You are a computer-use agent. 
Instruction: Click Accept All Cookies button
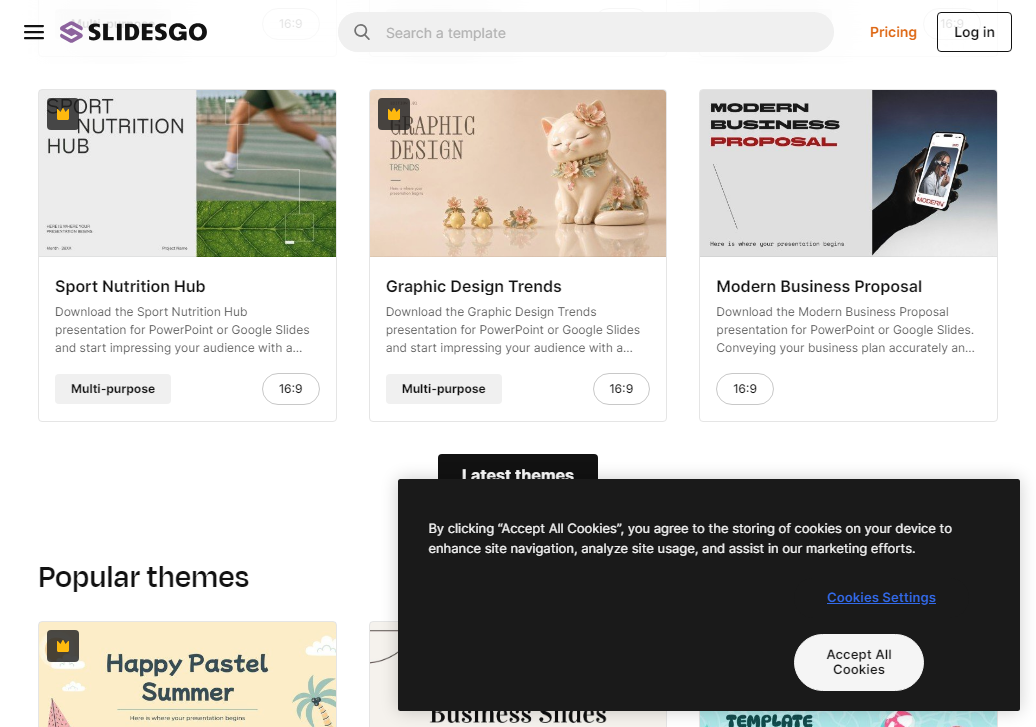point(858,662)
